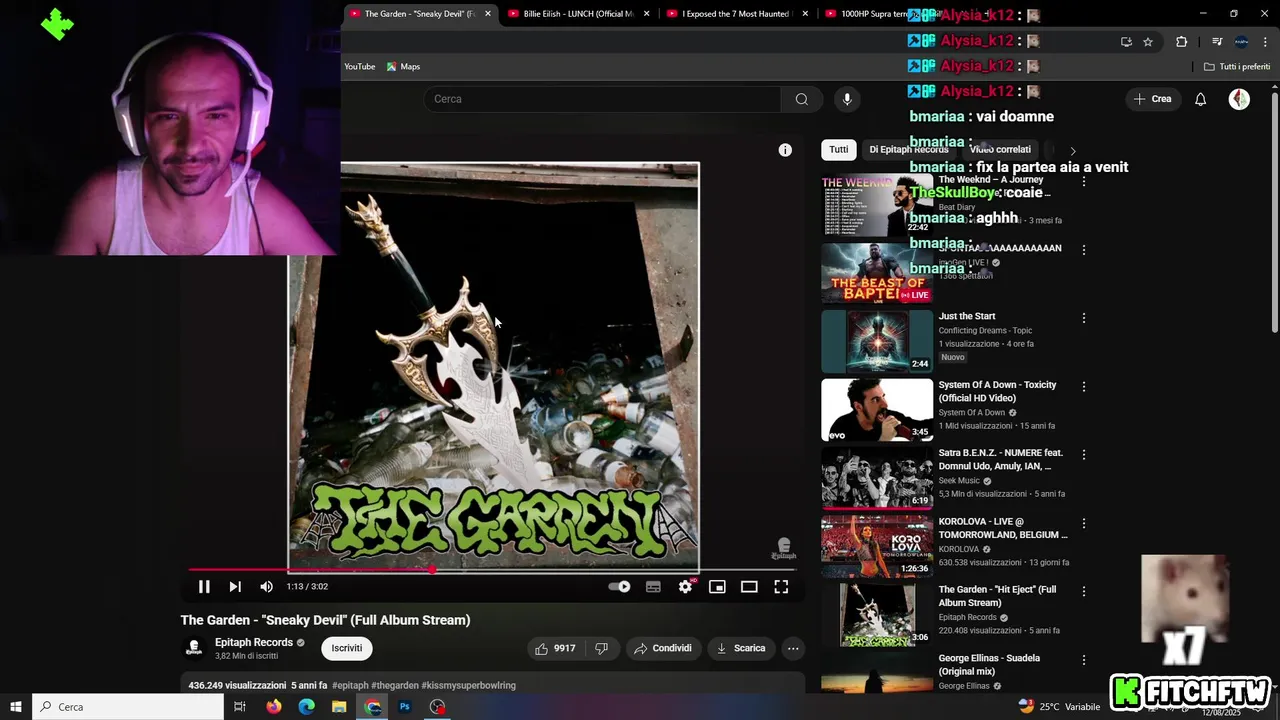The width and height of the screenshot is (1280, 720).
Task: Open the Maps bookmark
Action: pos(404,67)
